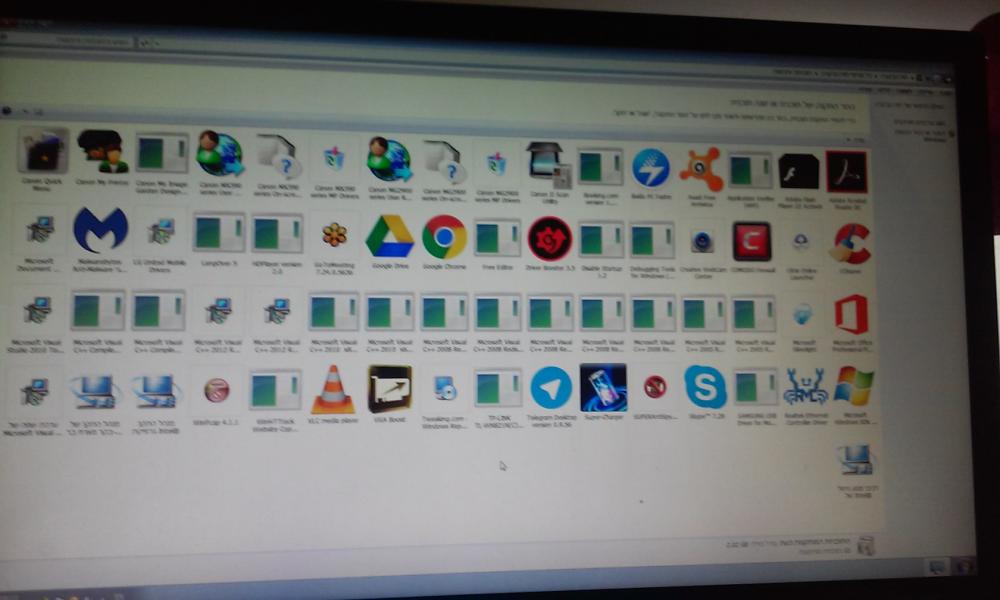Select the Creative WebCam Center icon

coord(702,242)
